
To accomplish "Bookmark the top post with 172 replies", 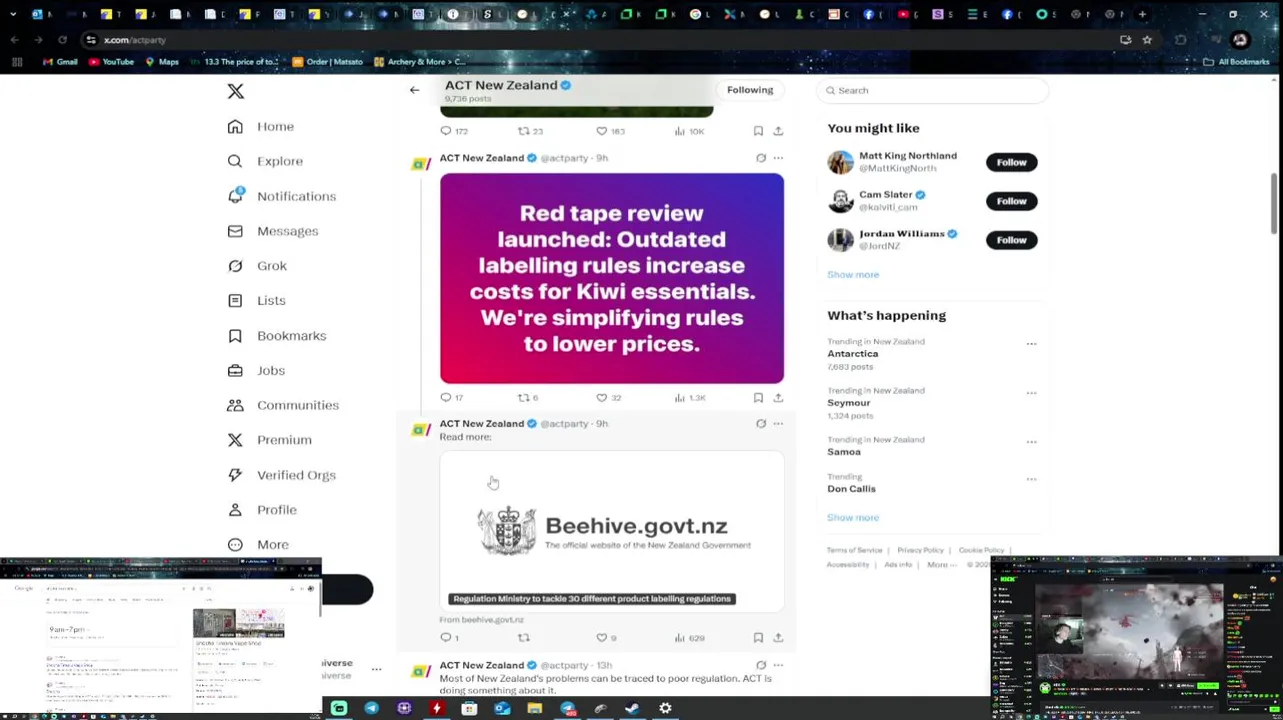I will pyautogui.click(x=758, y=131).
